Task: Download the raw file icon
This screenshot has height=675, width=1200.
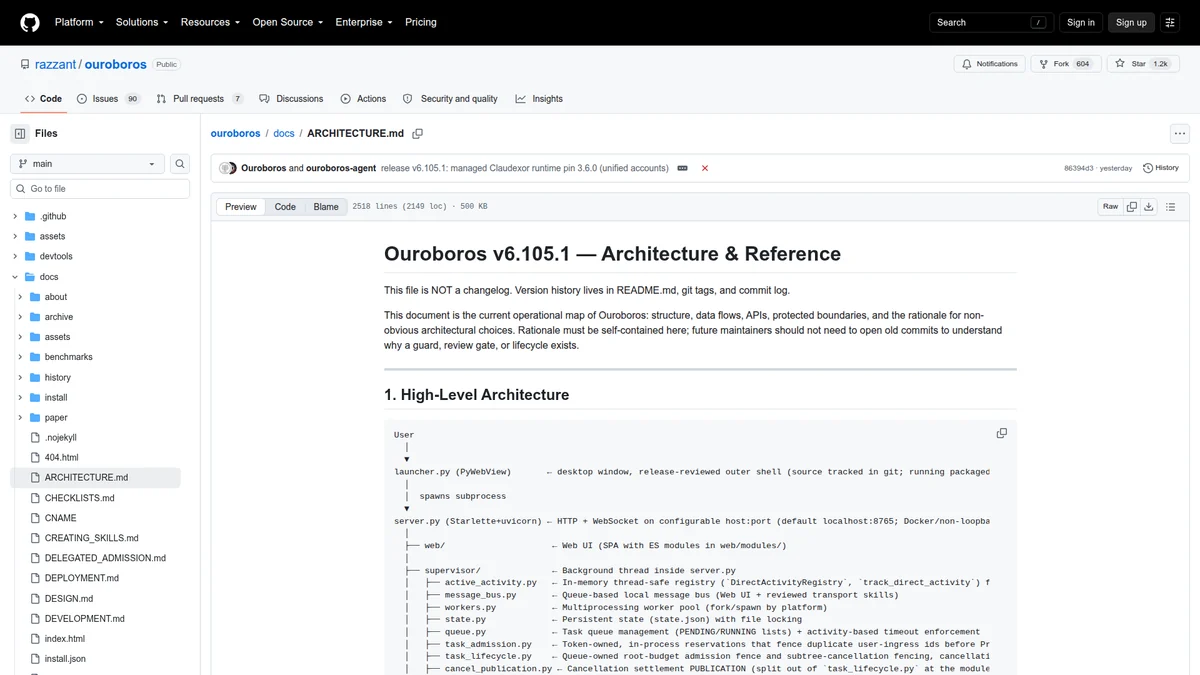Action: point(1149,207)
